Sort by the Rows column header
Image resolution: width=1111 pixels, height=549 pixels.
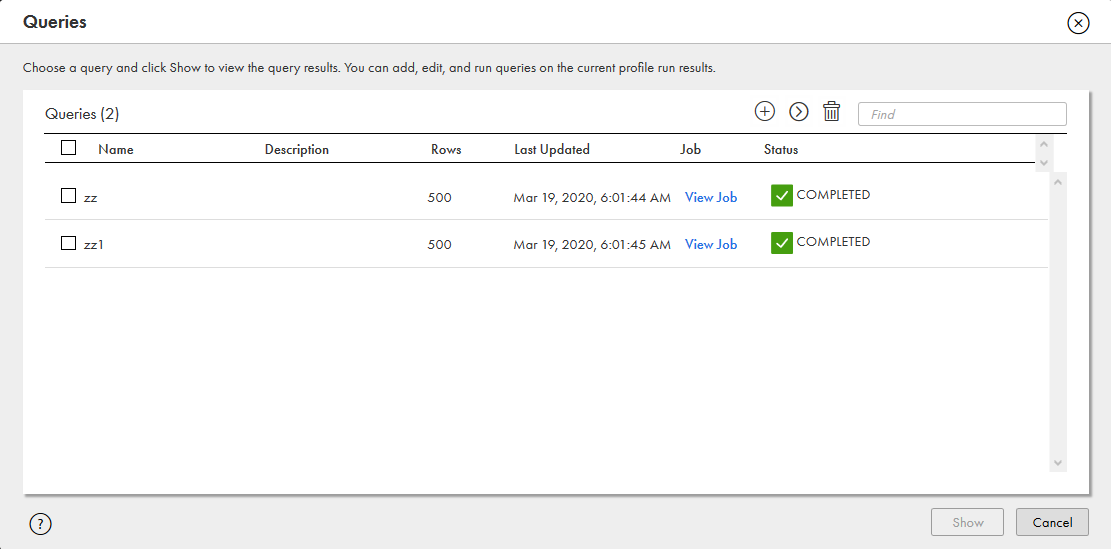pos(446,150)
